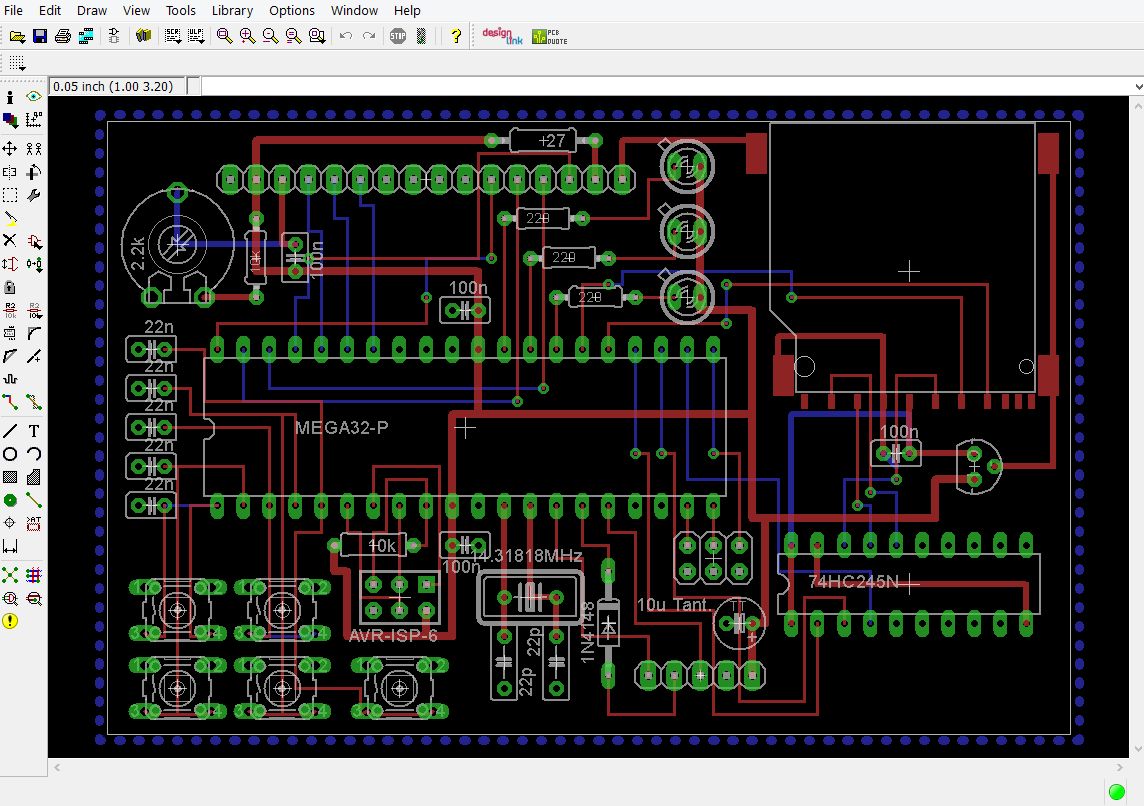Select the green Via tool

coord(9,500)
